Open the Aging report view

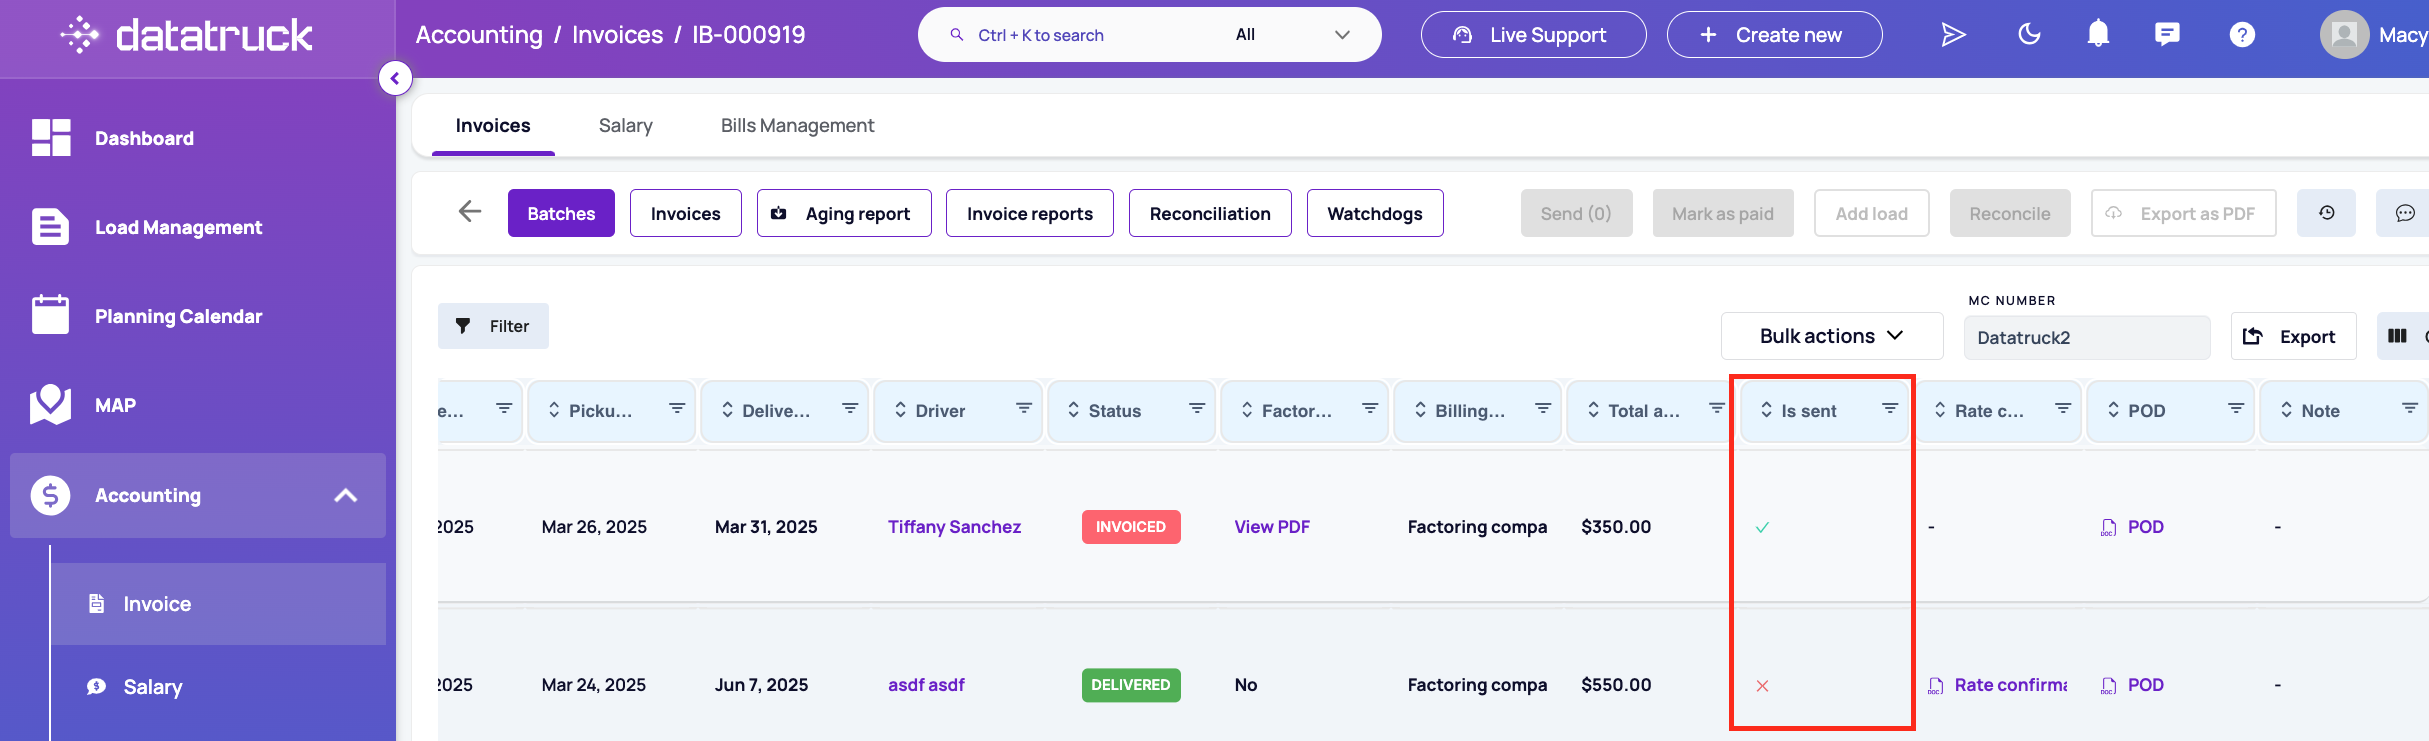tap(844, 213)
